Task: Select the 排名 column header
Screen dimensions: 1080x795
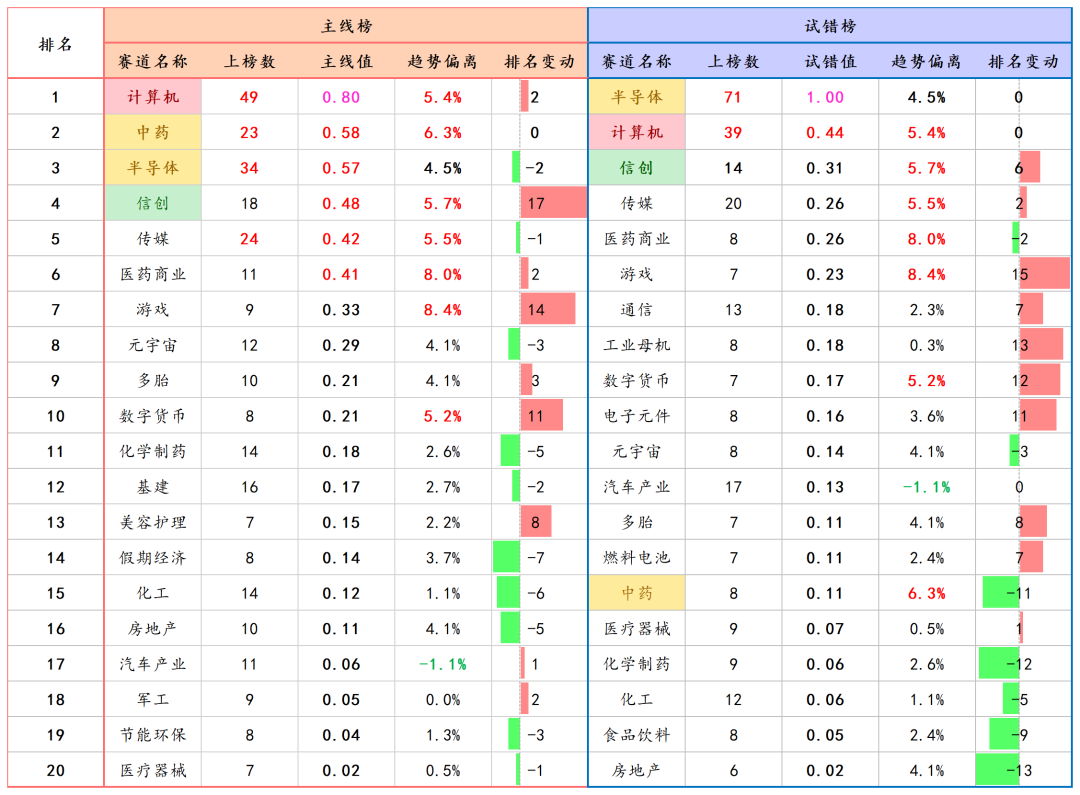Action: pos(55,44)
